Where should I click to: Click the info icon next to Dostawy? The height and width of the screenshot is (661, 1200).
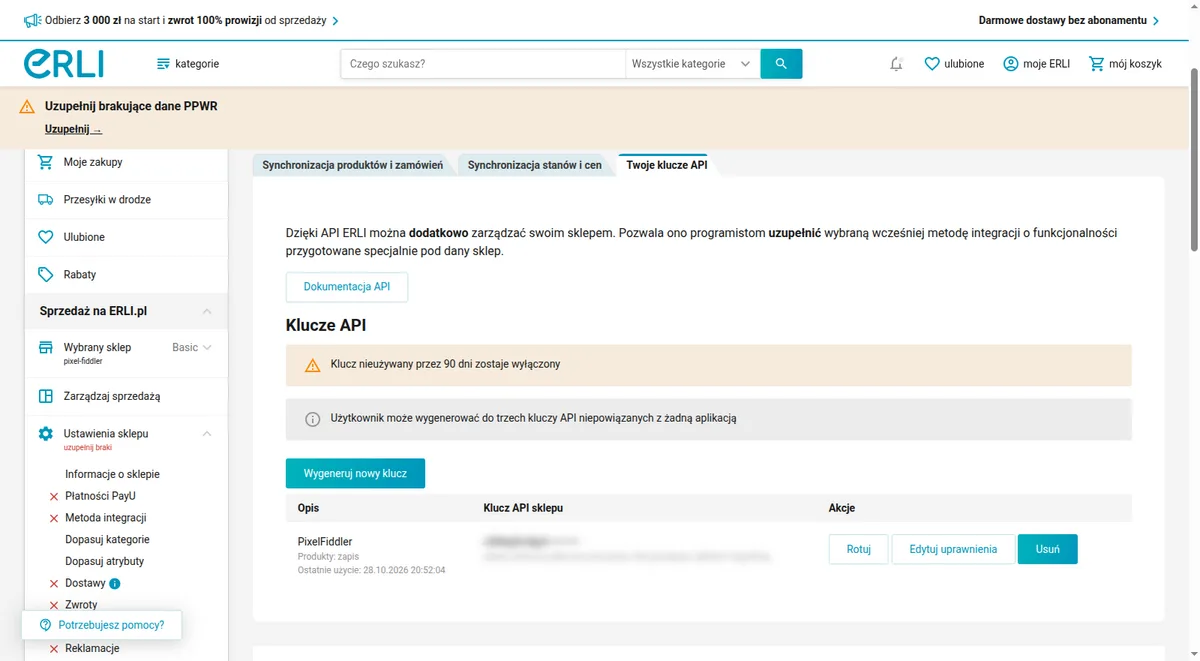115,583
